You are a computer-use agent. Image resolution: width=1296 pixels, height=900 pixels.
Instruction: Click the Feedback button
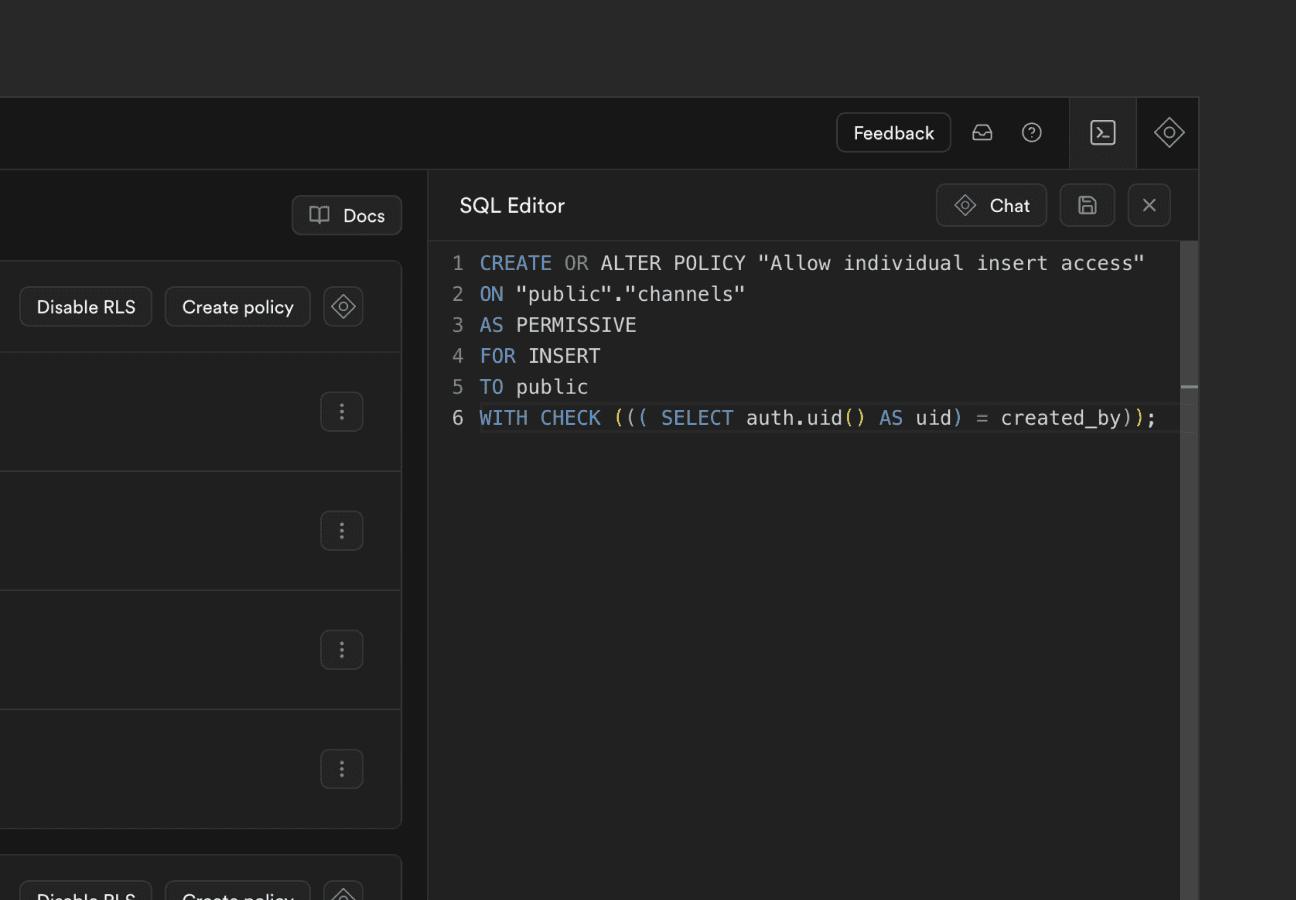(893, 133)
